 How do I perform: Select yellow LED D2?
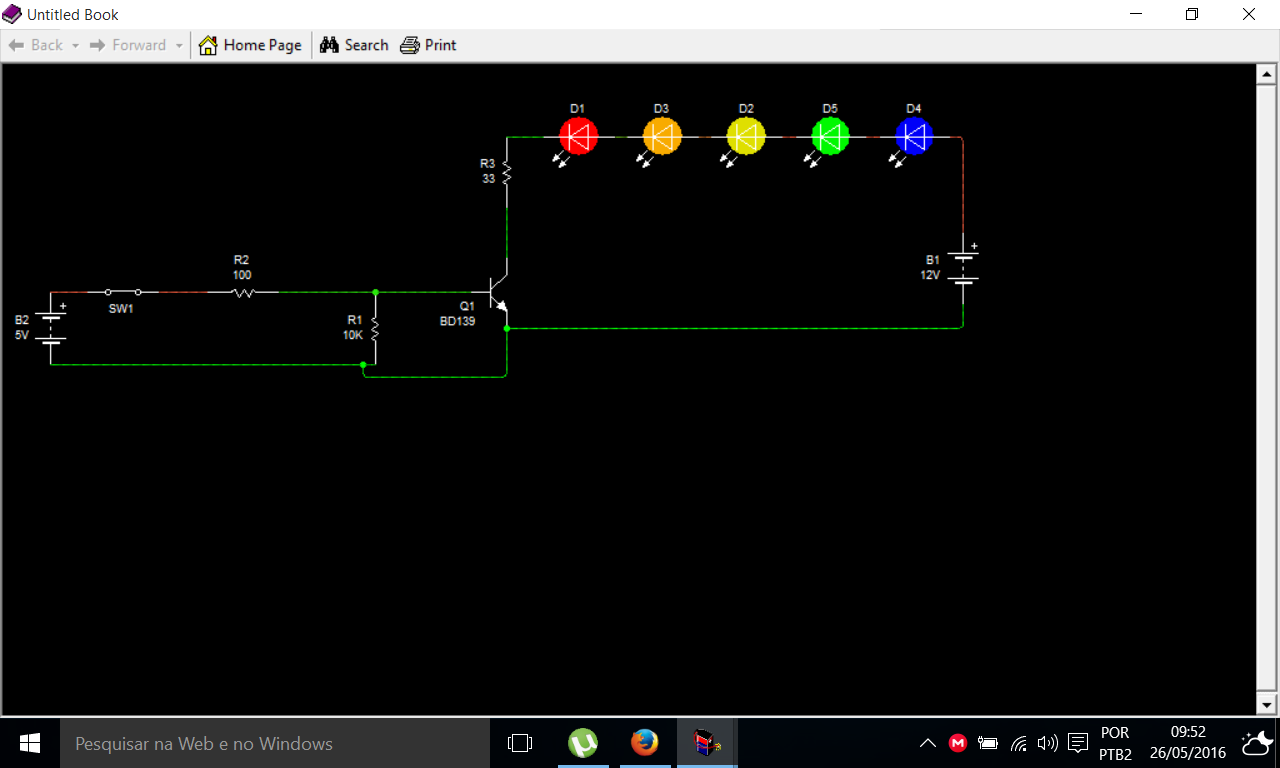pyautogui.click(x=746, y=136)
